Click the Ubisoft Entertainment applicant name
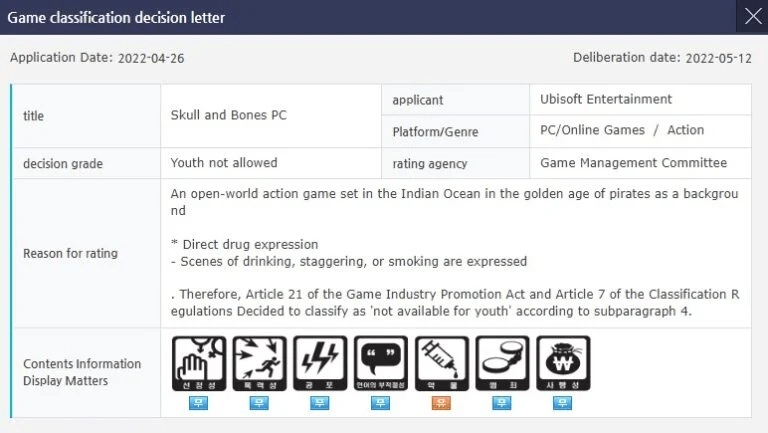The height and width of the screenshot is (433, 768). point(606,99)
